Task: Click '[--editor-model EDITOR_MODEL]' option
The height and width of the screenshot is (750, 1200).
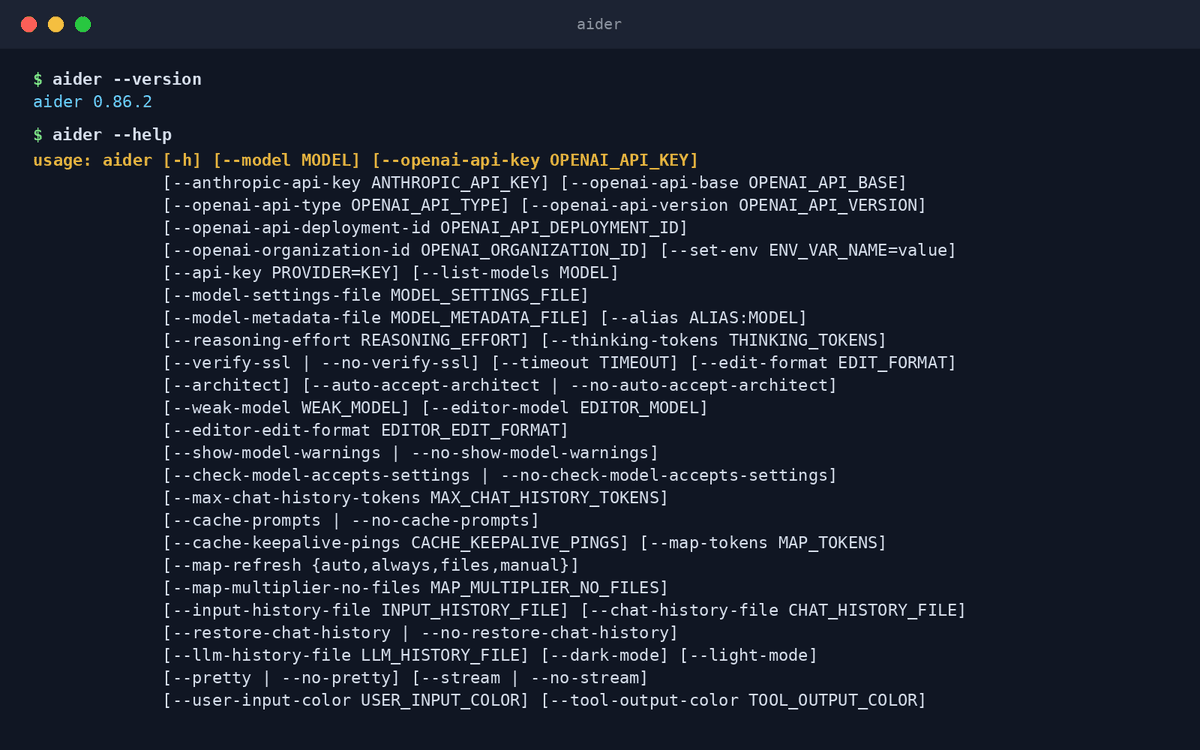Action: click(x=565, y=408)
